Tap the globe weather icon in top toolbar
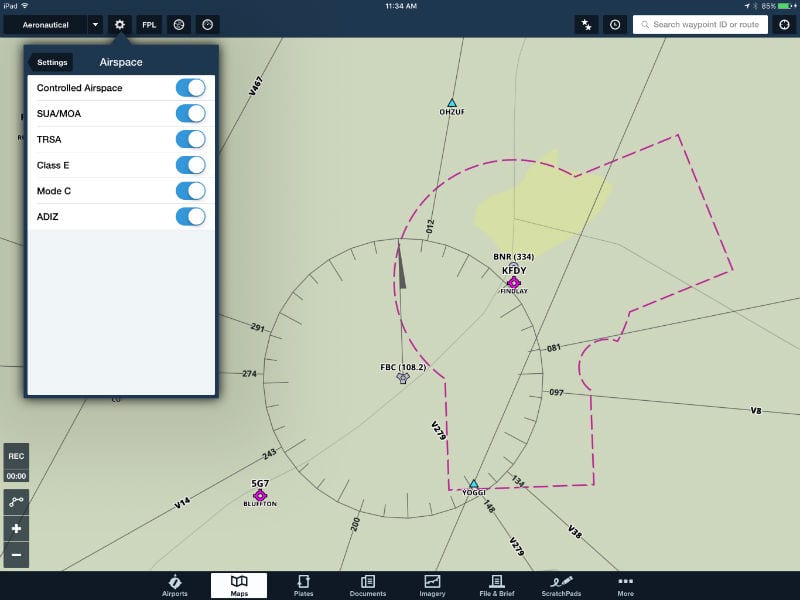The height and width of the screenshot is (600, 800). pyautogui.click(x=179, y=24)
